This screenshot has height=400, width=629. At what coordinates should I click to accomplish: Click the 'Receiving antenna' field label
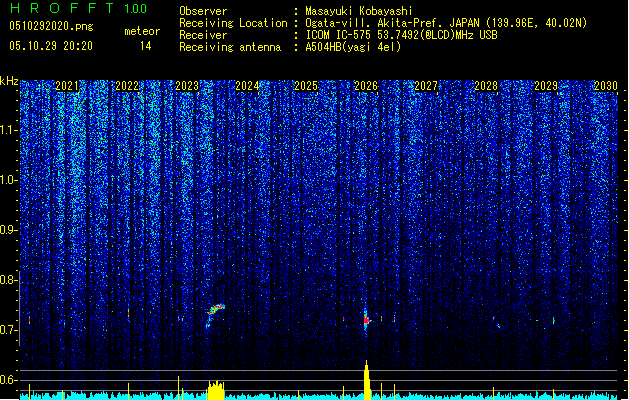point(230,47)
